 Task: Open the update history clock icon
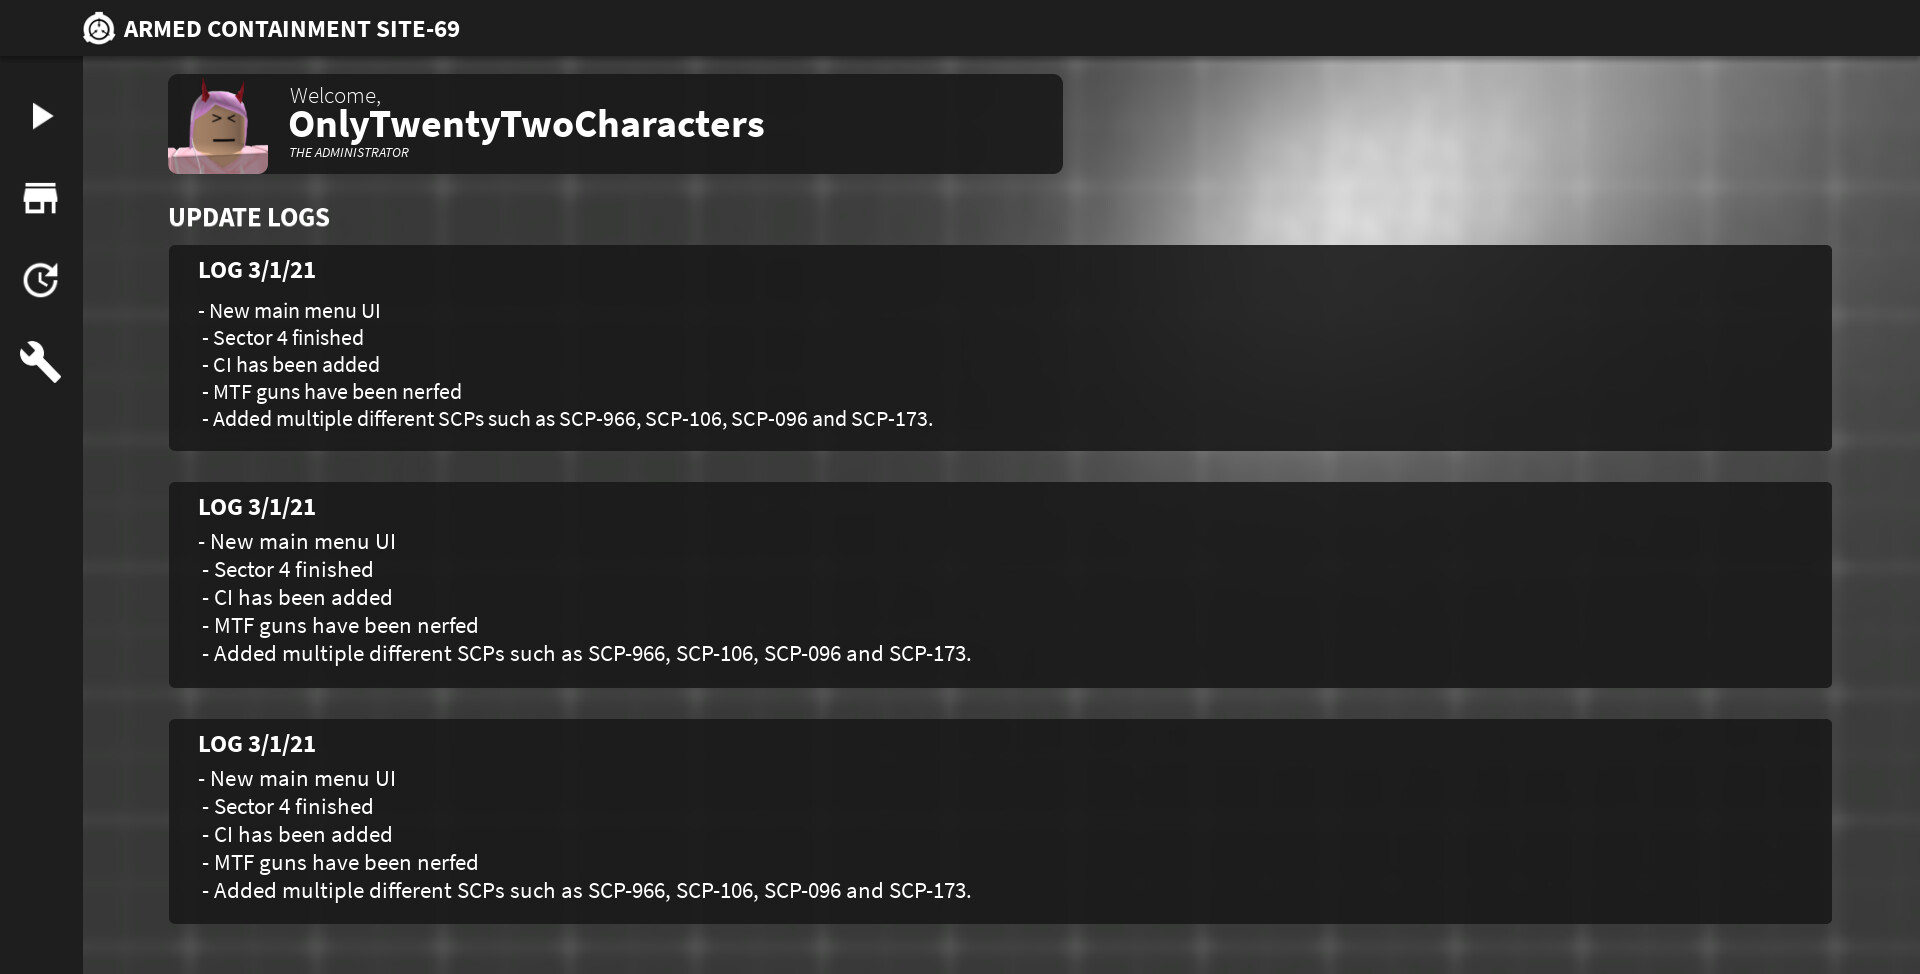tap(40, 280)
